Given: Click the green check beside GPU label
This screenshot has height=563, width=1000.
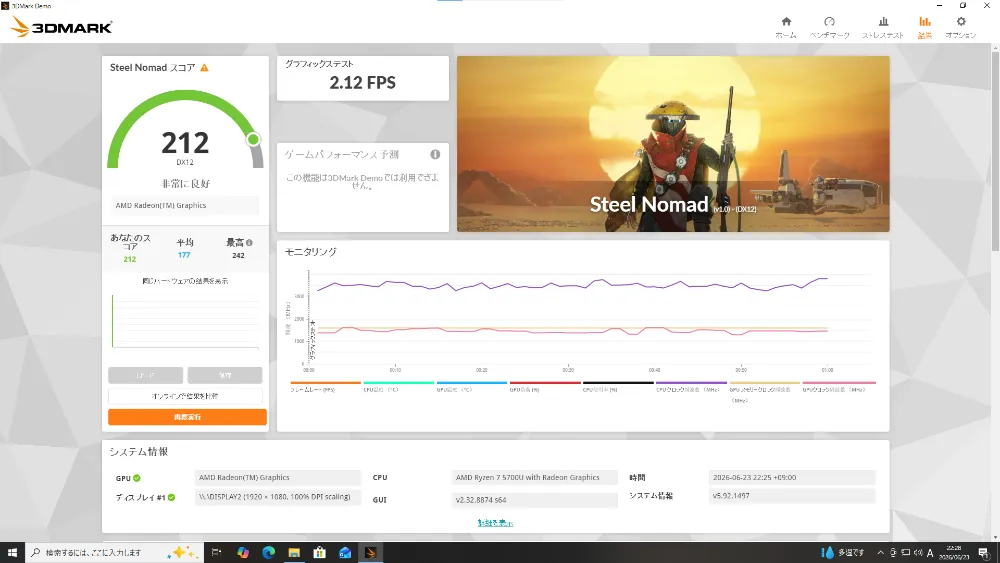Looking at the screenshot, I should point(137,478).
